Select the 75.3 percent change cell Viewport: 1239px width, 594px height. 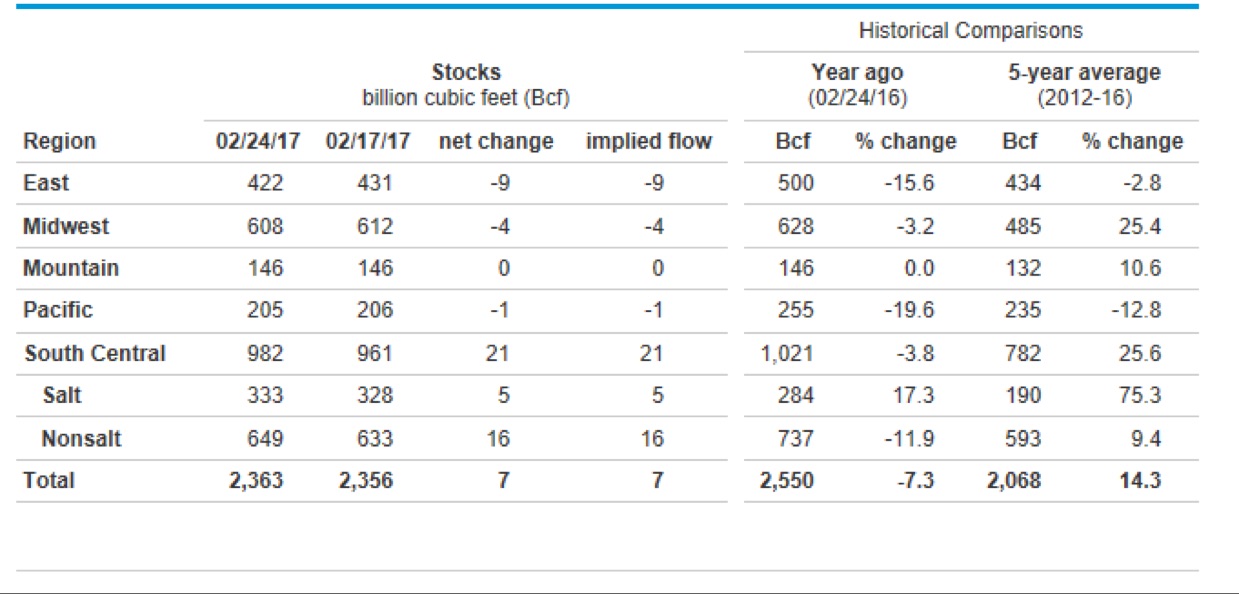[1139, 395]
